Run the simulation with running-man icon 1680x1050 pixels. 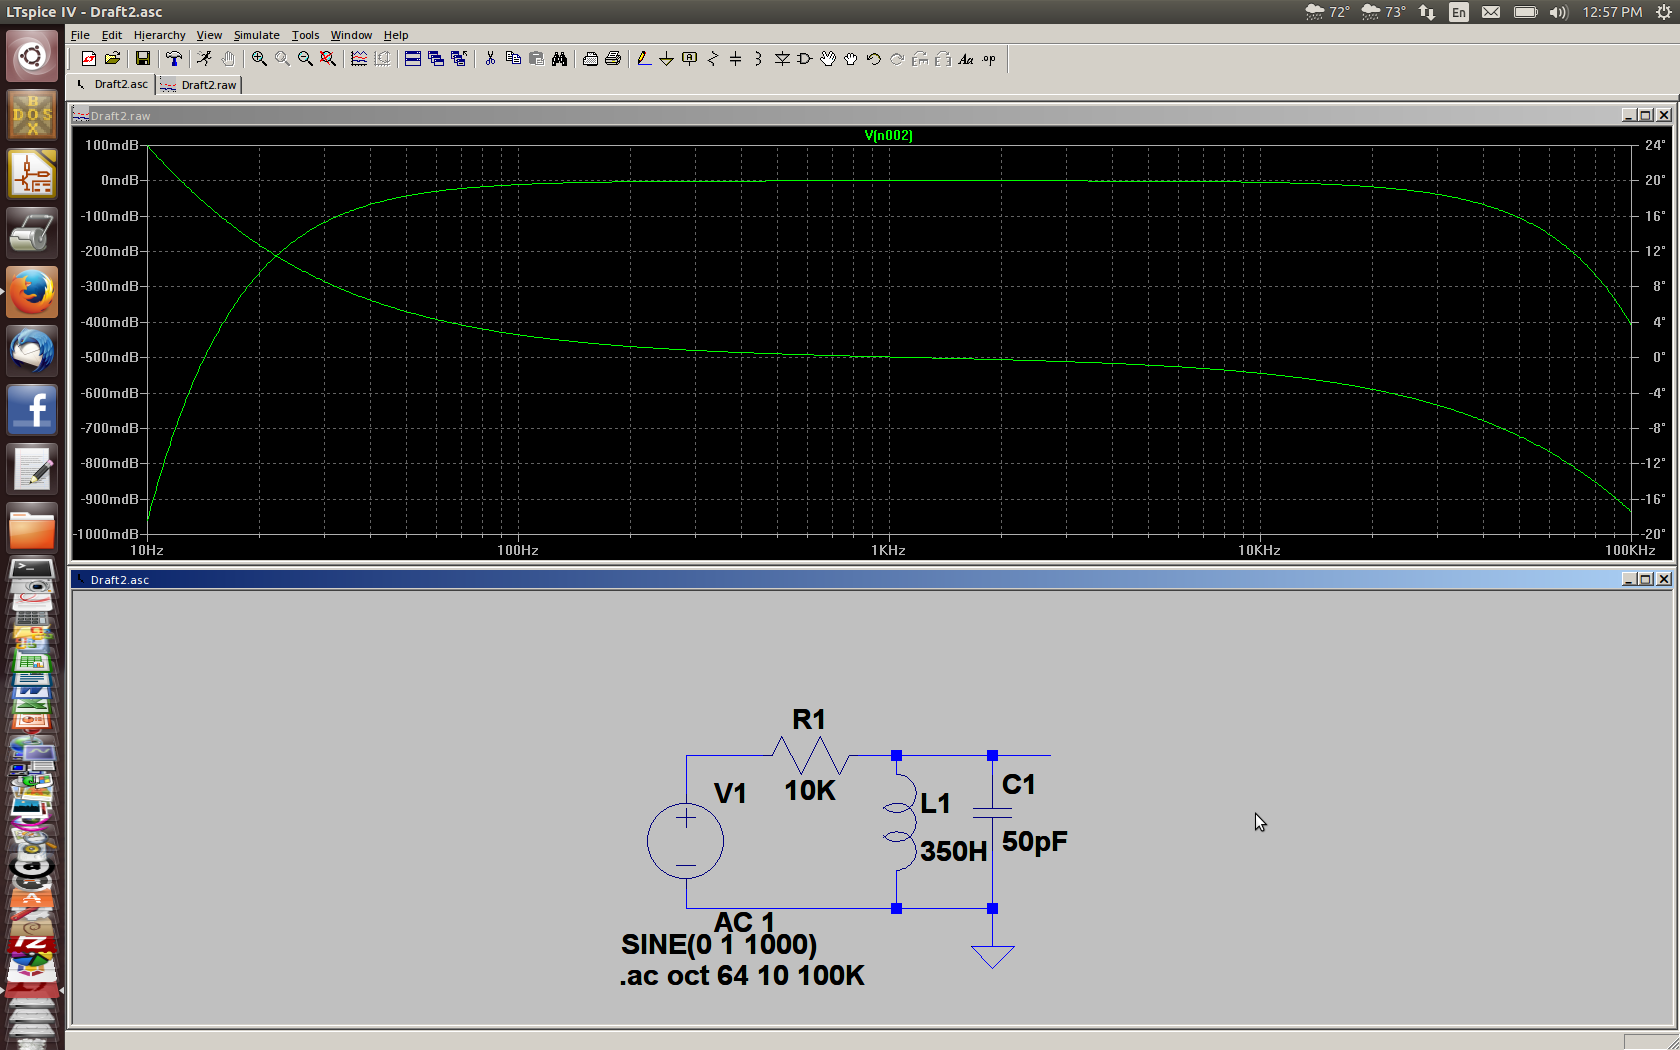204,59
